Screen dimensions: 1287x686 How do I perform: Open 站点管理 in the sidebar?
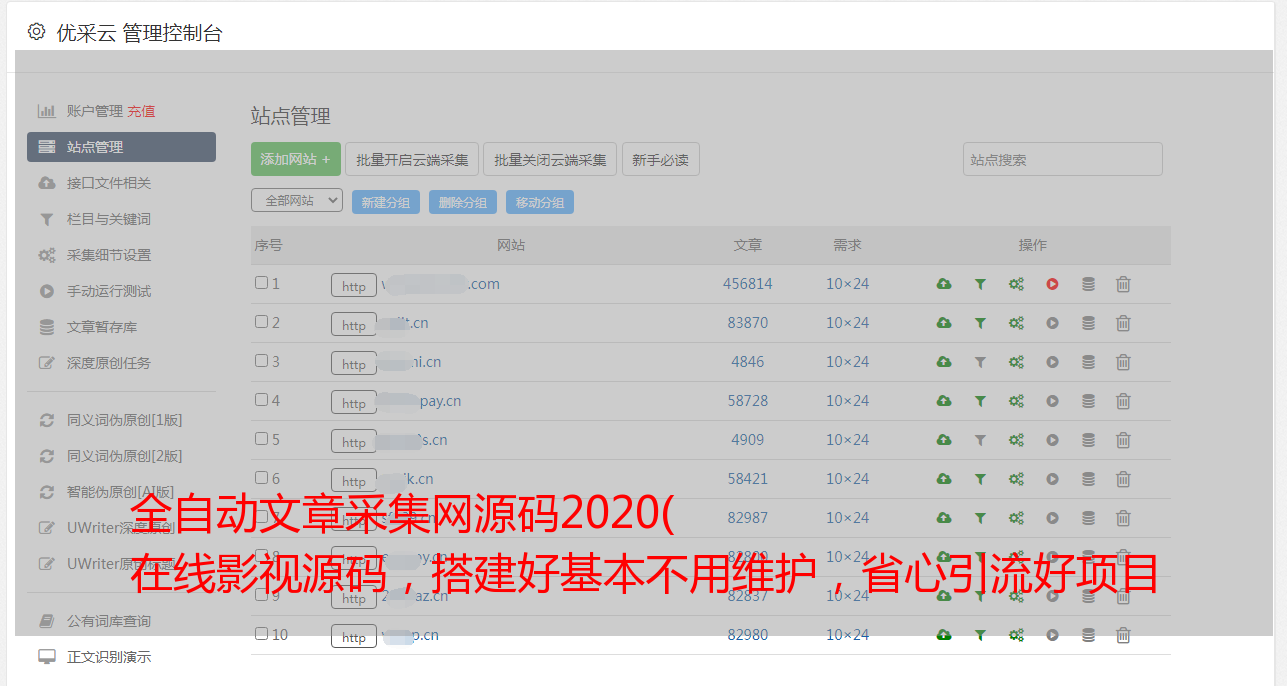click(121, 147)
